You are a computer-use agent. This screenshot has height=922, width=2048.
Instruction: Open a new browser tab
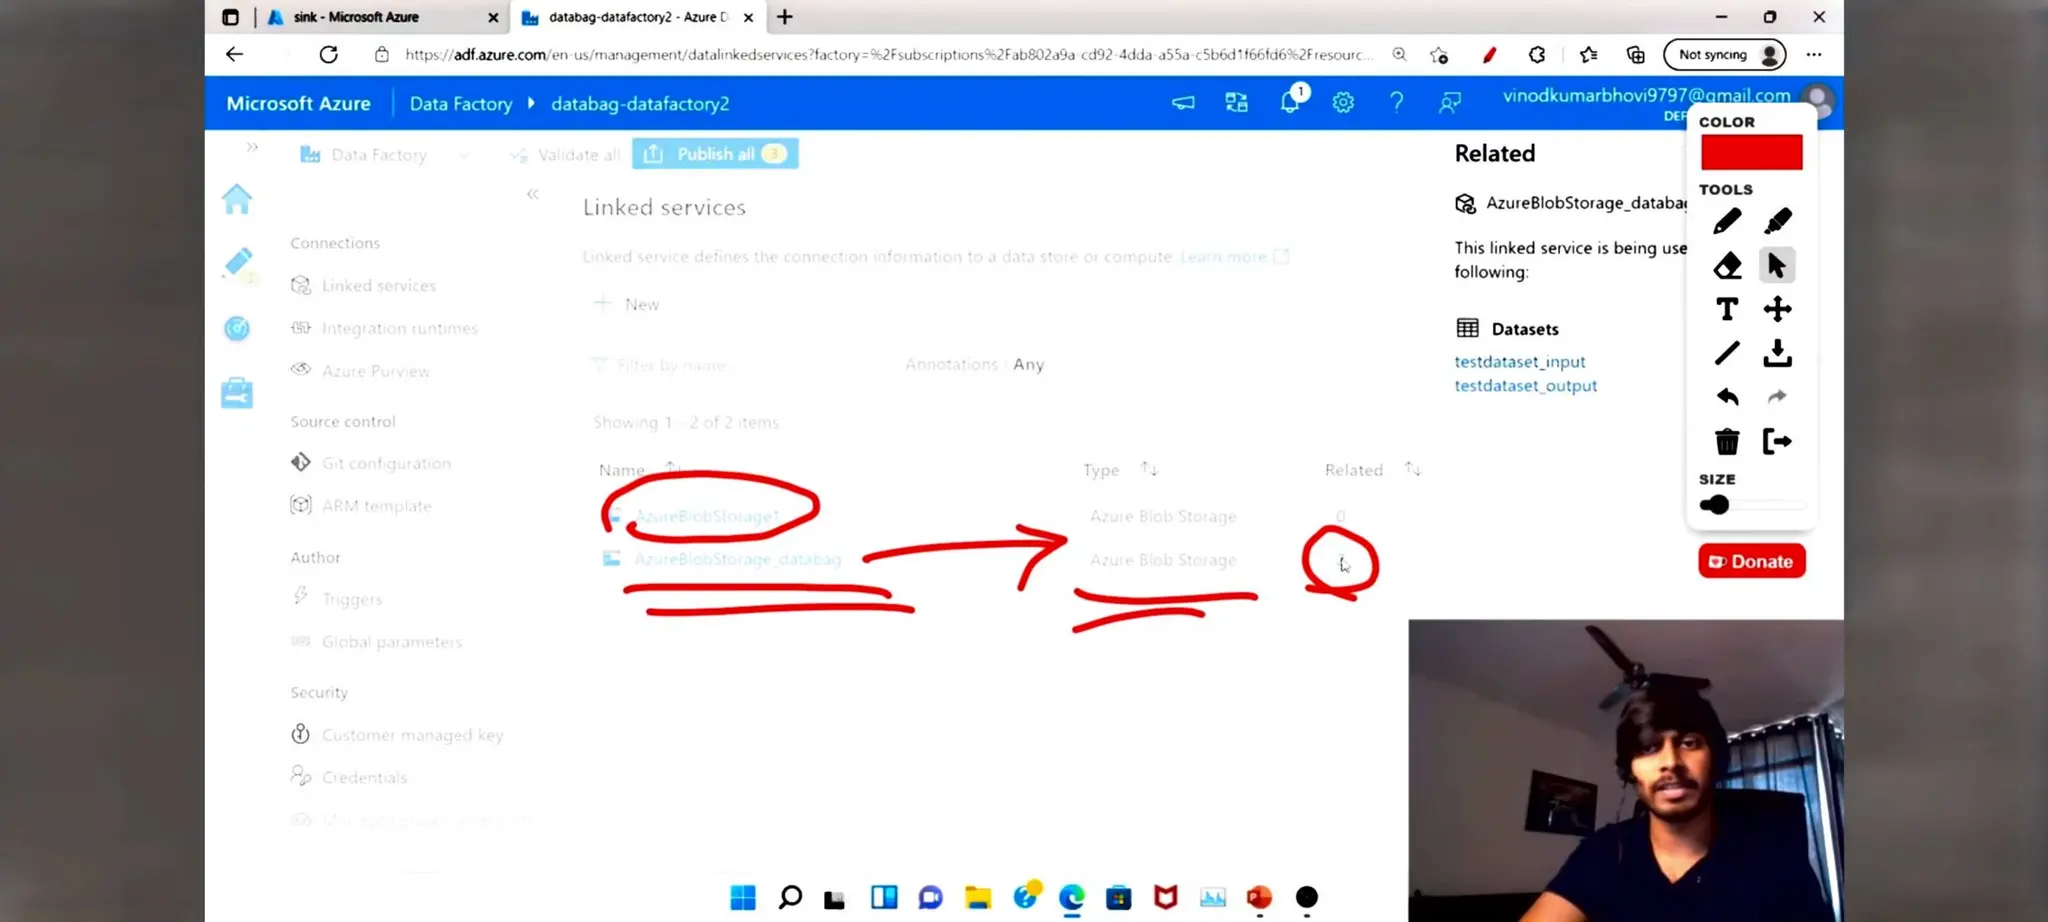[x=785, y=17]
